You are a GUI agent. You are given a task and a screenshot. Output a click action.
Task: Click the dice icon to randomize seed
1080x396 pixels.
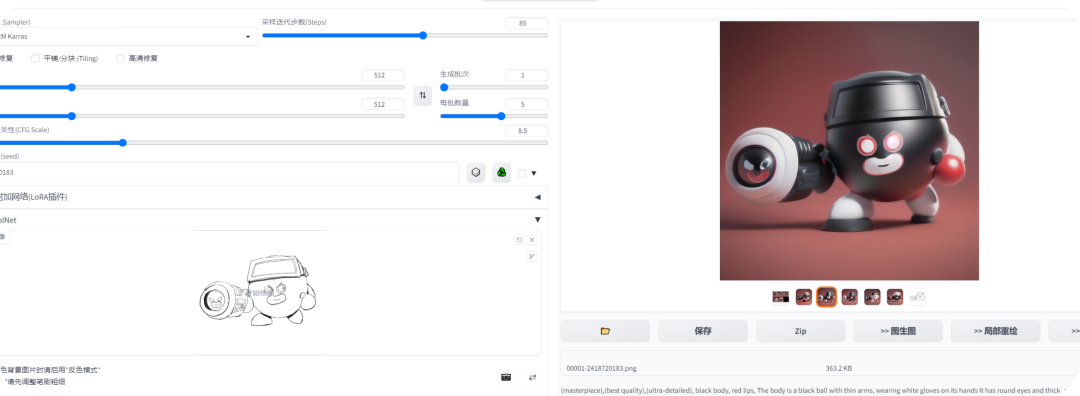tap(475, 173)
